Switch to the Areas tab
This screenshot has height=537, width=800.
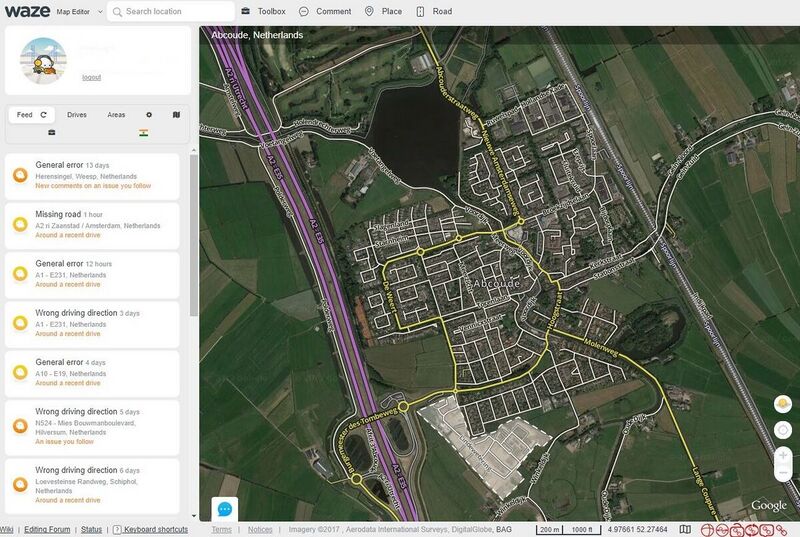(x=116, y=115)
